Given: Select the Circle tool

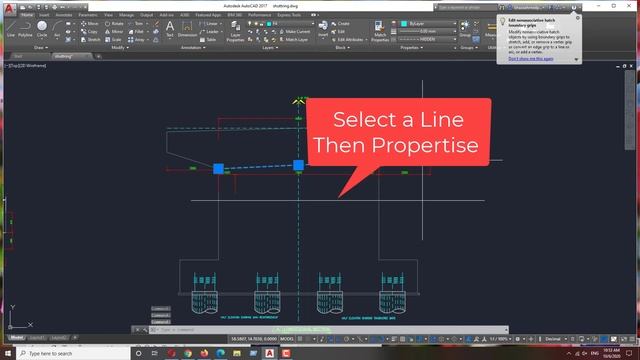Looking at the screenshot, I should click(42, 29).
